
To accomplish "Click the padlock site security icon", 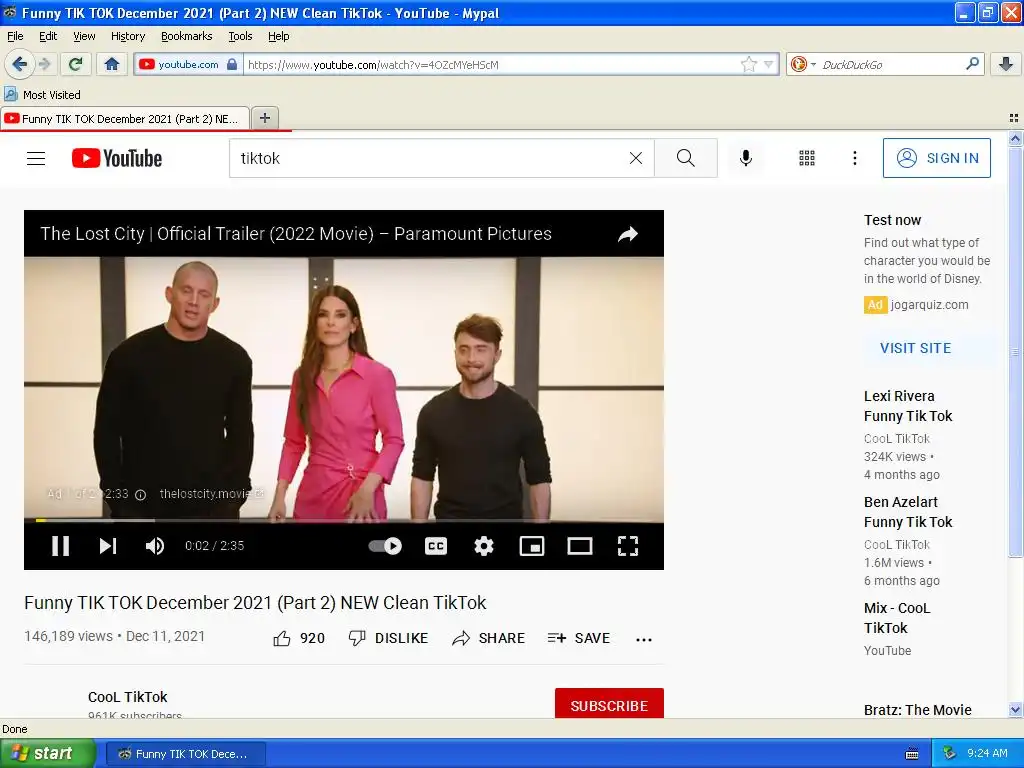I will 232,64.
